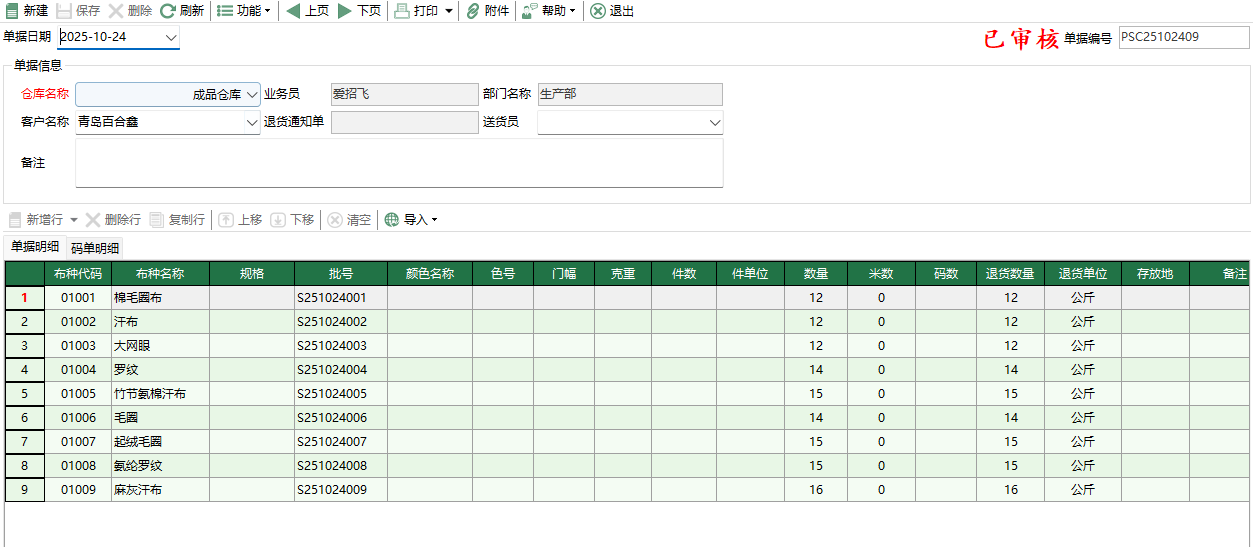Click cell 竹节氨棉汗布
The image size is (1253, 547).
161,393
